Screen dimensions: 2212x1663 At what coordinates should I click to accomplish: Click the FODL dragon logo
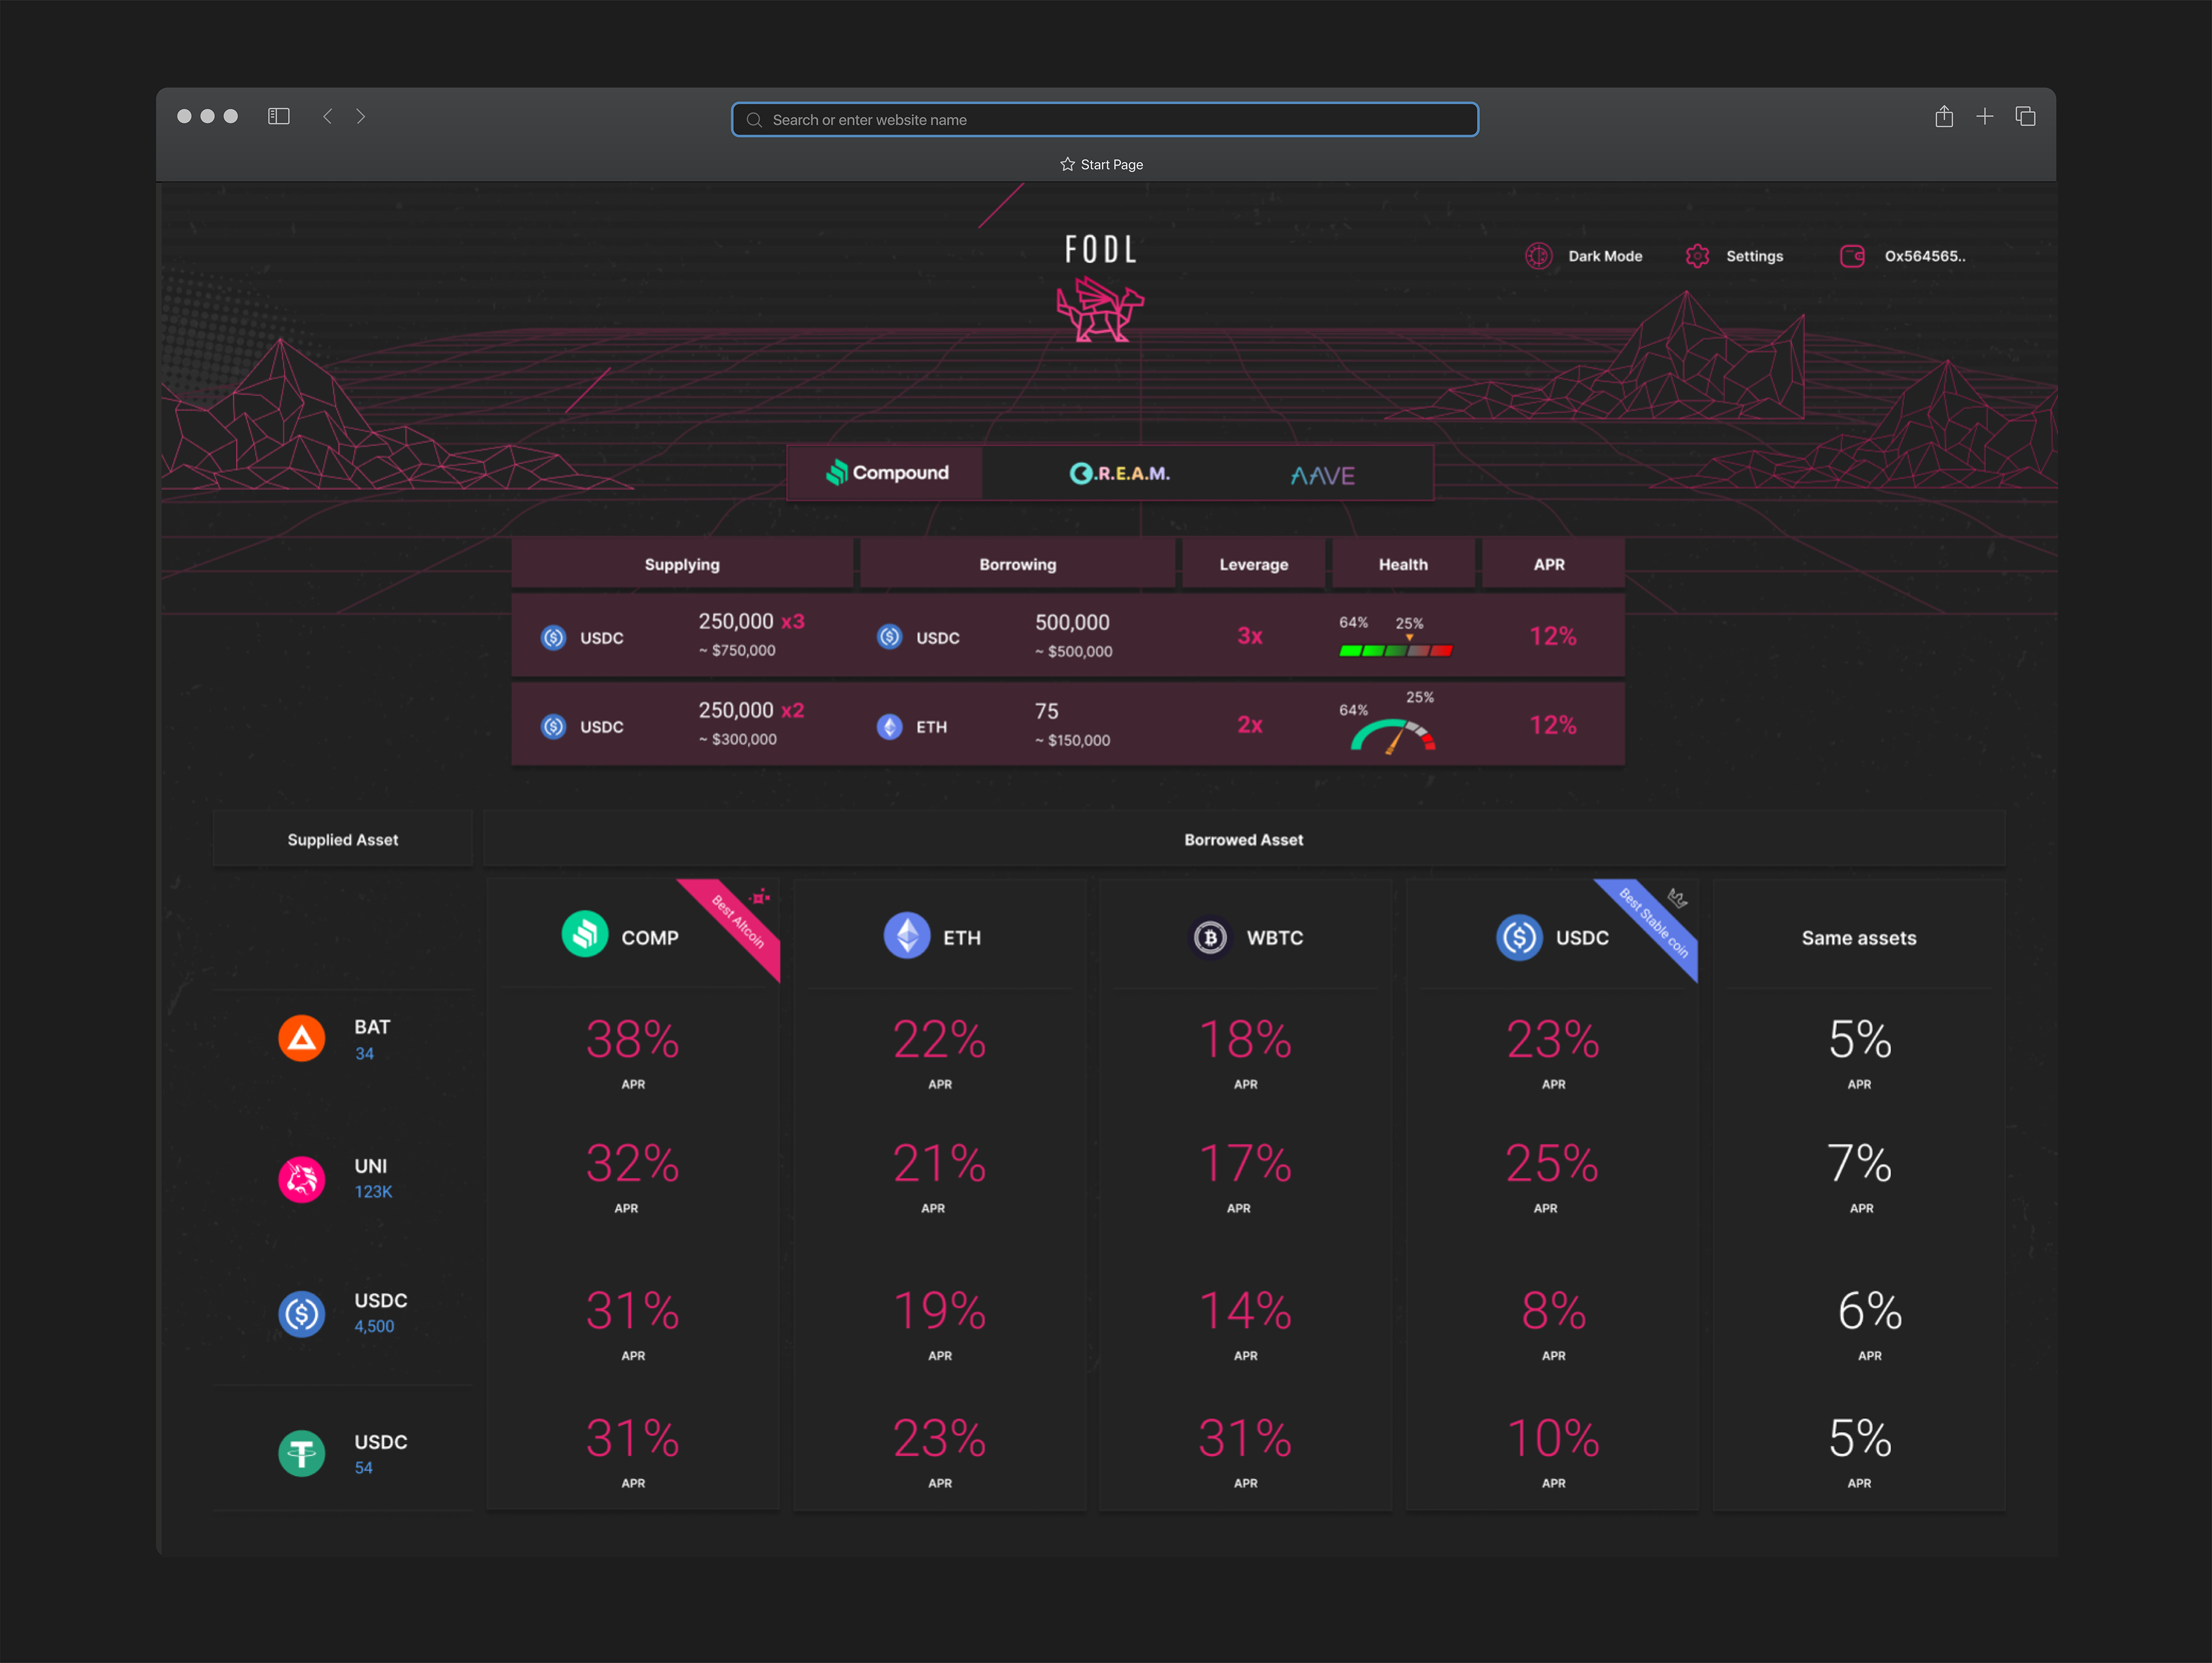(1100, 310)
